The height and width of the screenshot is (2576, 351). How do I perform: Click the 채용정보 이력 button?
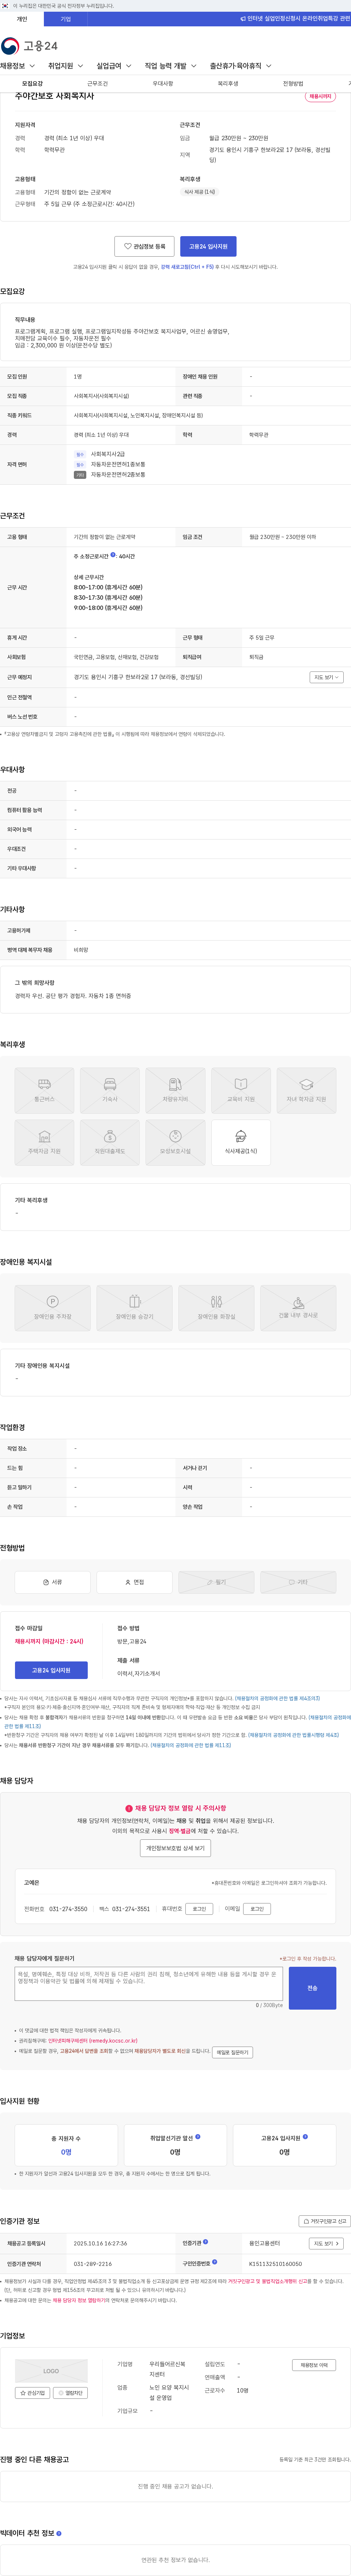coord(314,2365)
